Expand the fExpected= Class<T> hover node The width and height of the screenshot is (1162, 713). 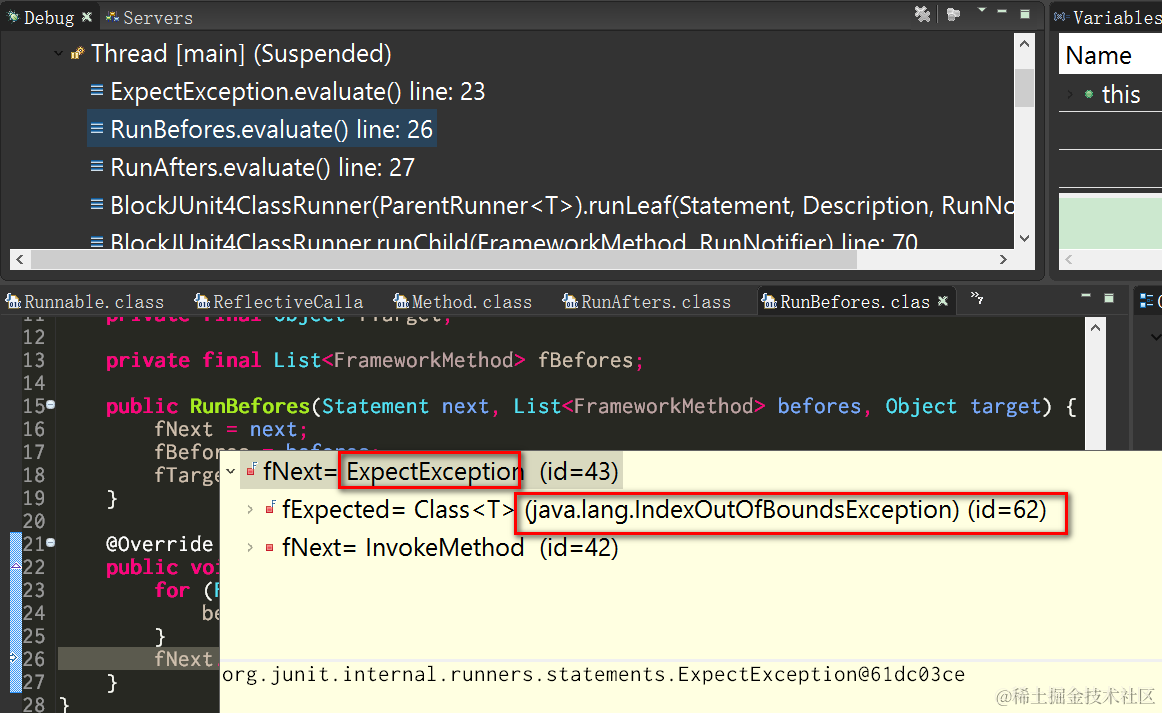pos(250,509)
